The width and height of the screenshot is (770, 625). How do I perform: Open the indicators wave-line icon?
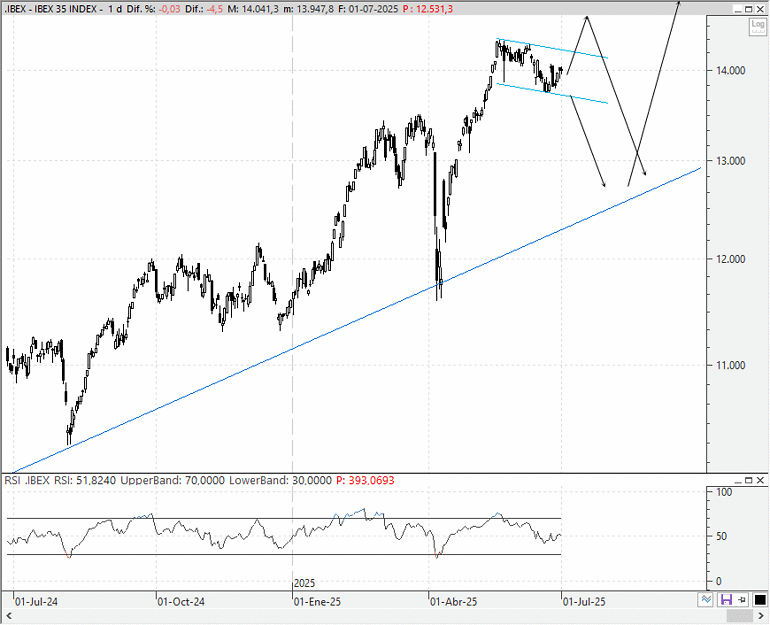click(706, 599)
